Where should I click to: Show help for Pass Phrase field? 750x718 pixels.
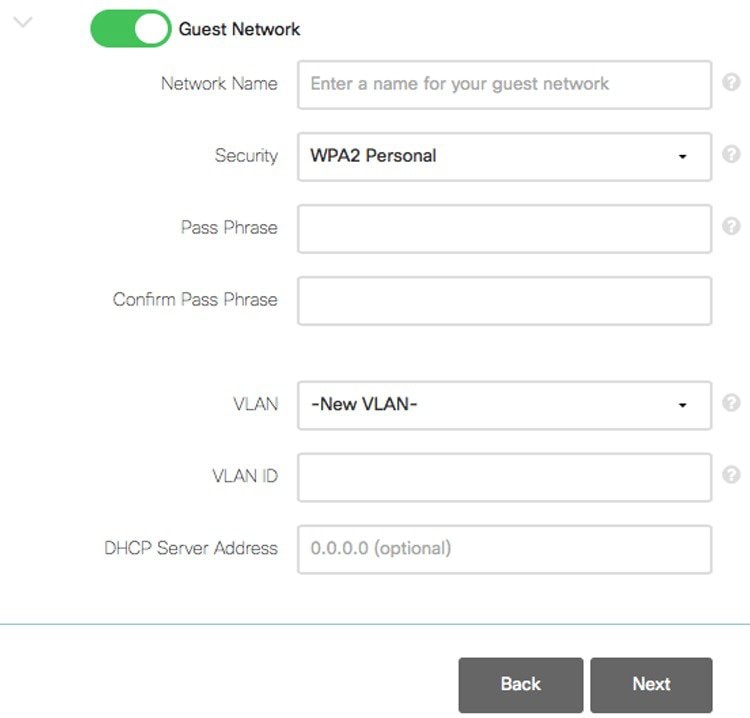(731, 227)
